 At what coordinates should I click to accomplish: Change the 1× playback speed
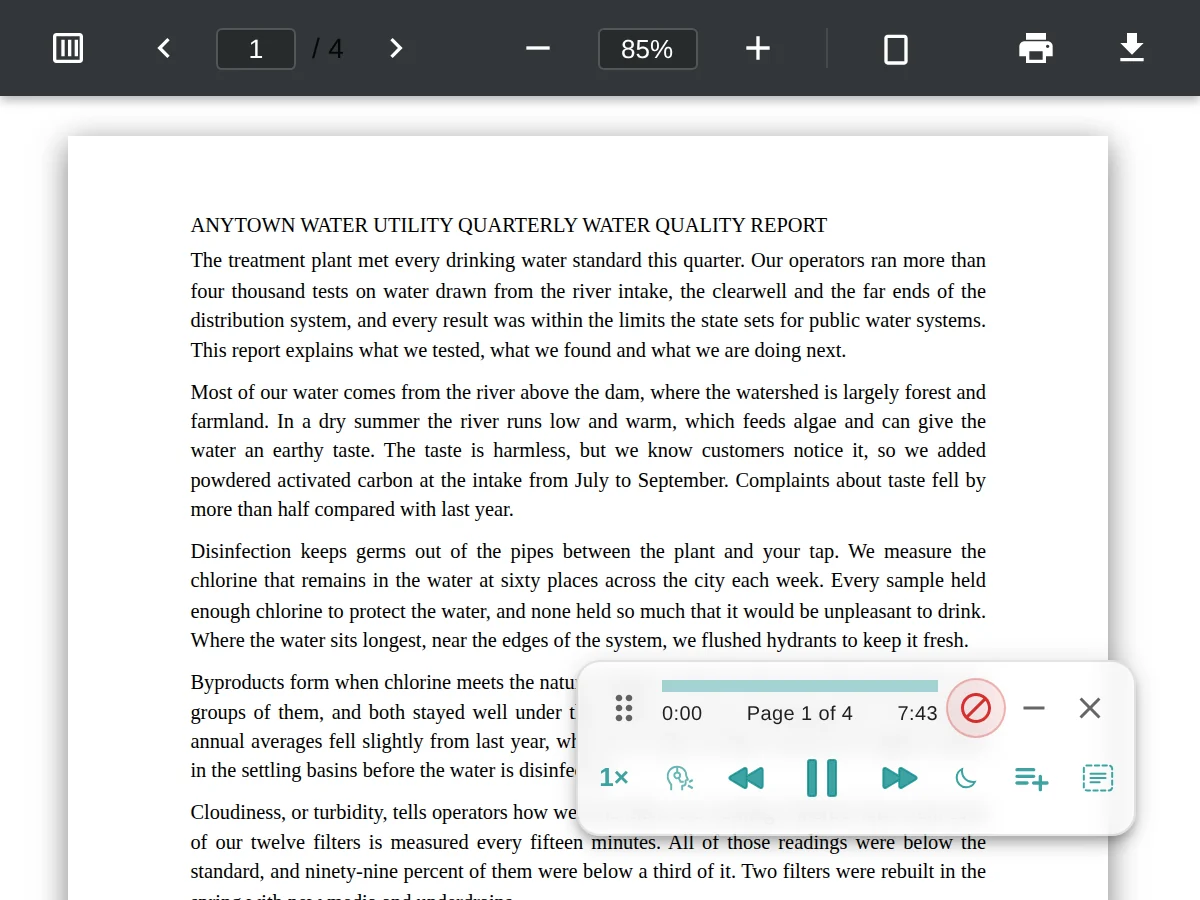click(x=613, y=777)
